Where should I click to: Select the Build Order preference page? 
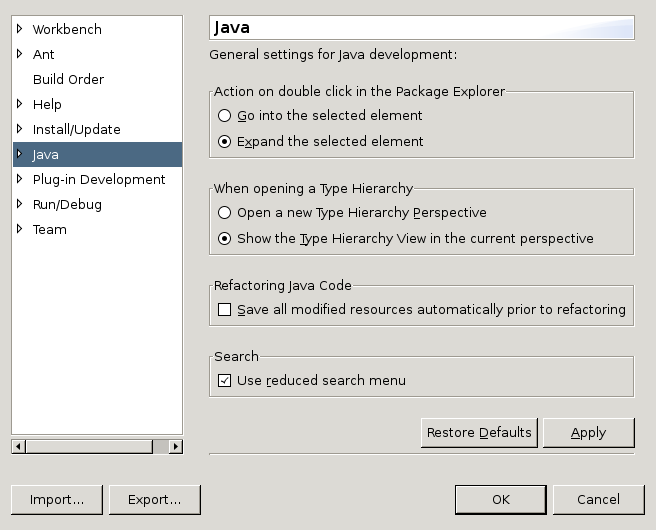[68, 79]
